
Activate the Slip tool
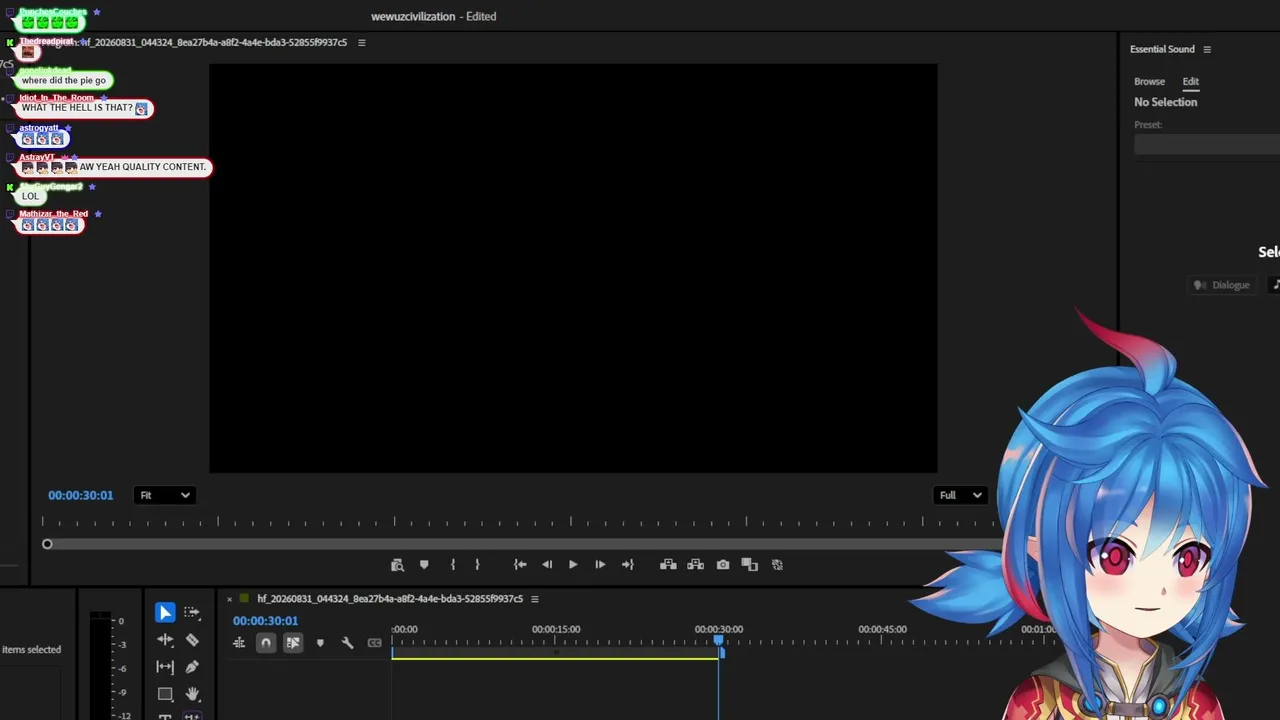[165, 667]
